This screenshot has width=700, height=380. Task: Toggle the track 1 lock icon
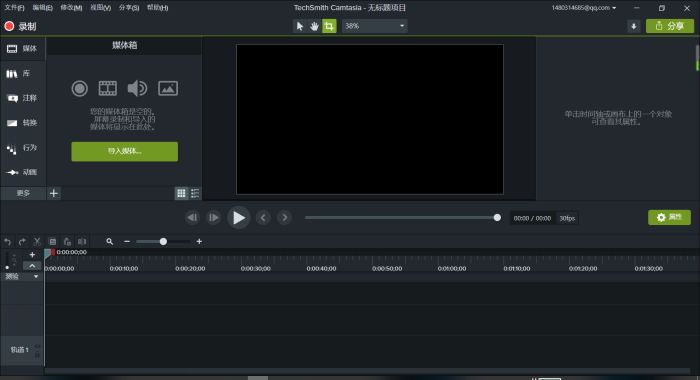pos(38,355)
